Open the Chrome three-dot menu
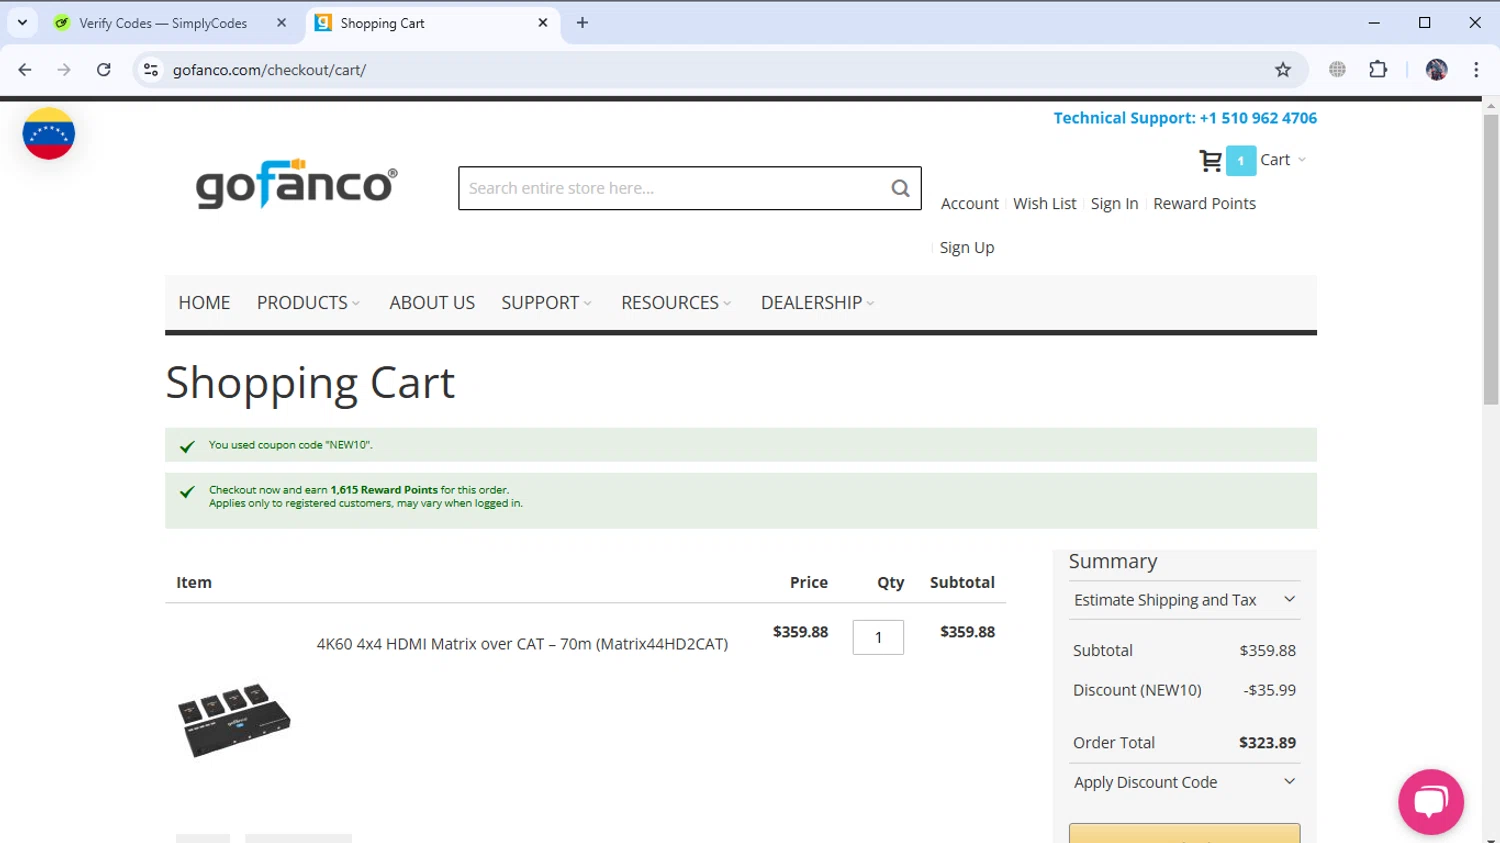This screenshot has width=1500, height=843. (x=1476, y=70)
